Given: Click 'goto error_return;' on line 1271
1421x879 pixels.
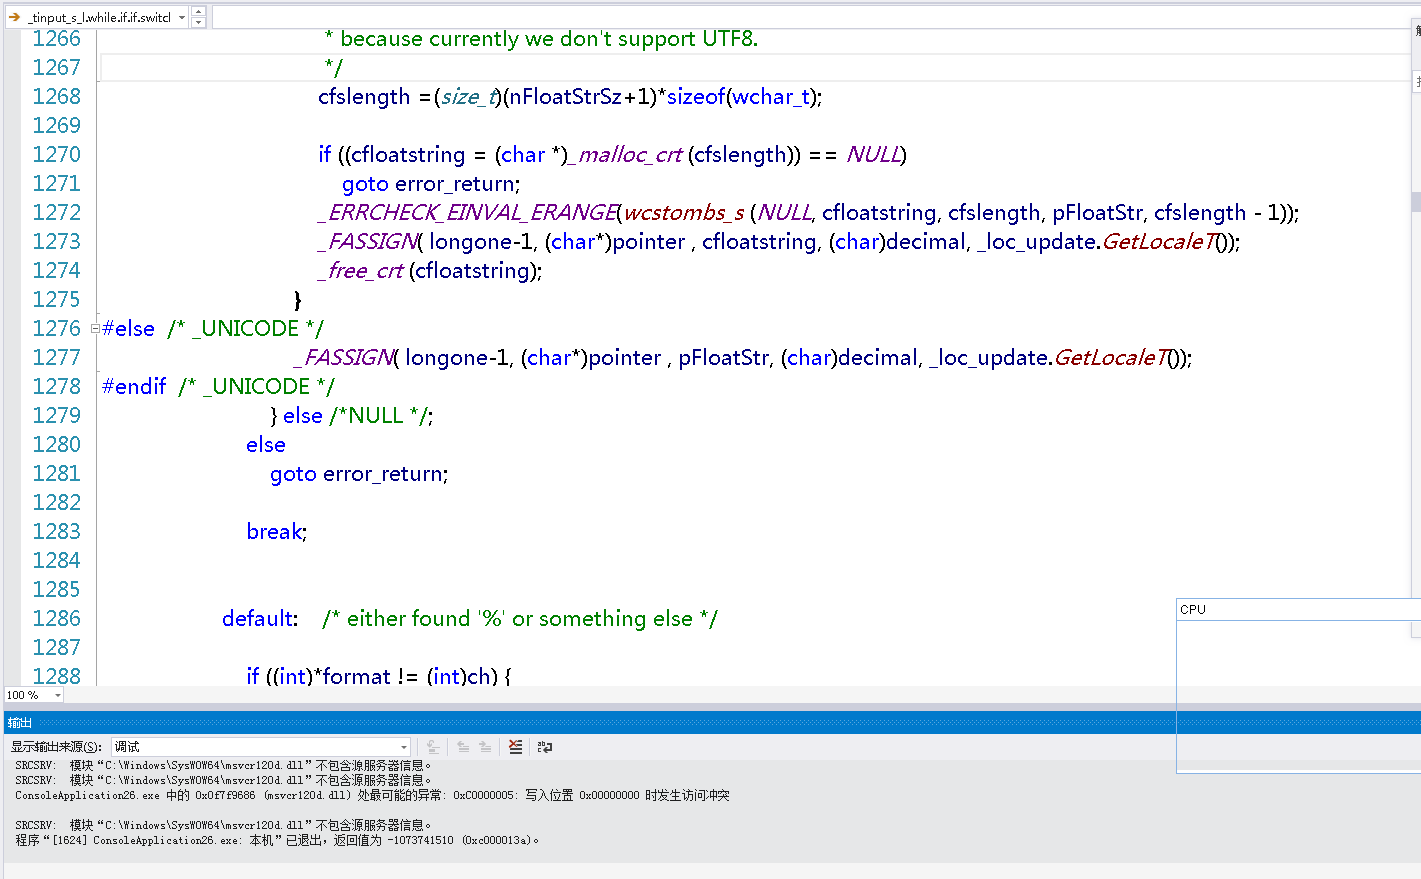Looking at the screenshot, I should [x=431, y=184].
